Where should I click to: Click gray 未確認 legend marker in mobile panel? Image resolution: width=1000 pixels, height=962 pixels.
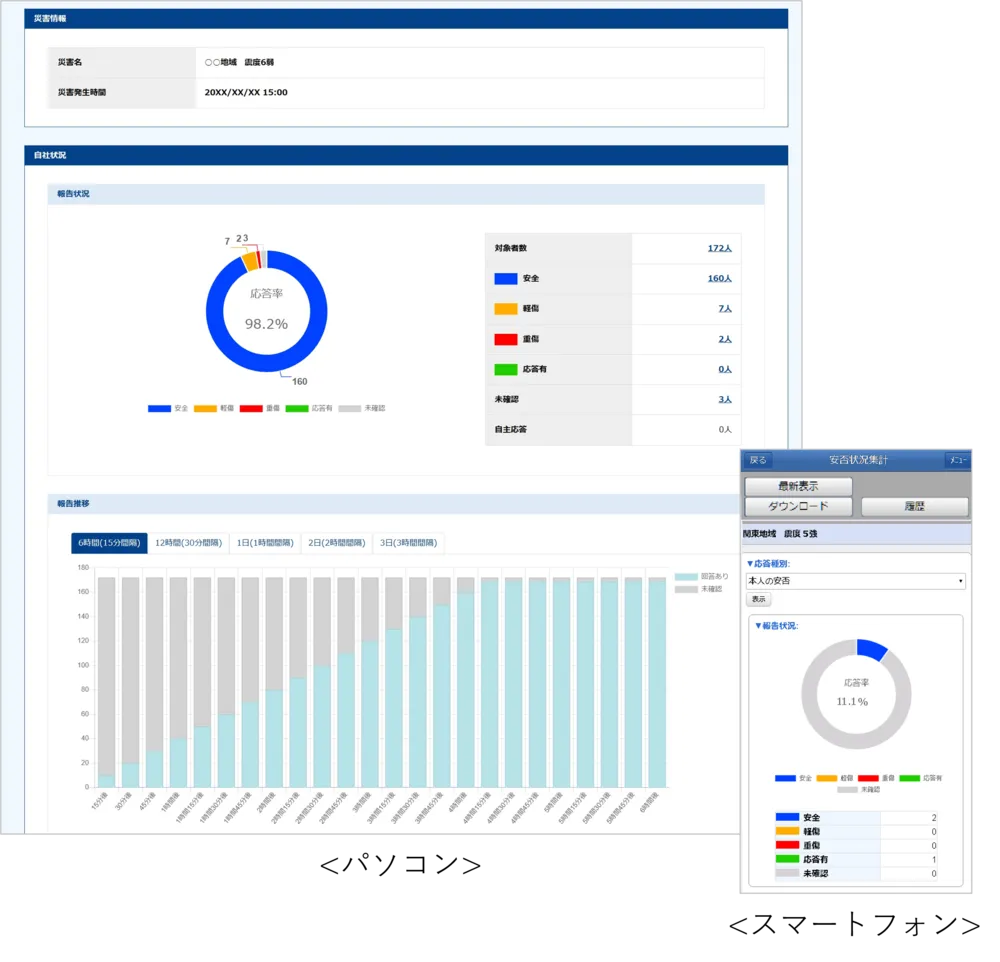[x=847, y=789]
